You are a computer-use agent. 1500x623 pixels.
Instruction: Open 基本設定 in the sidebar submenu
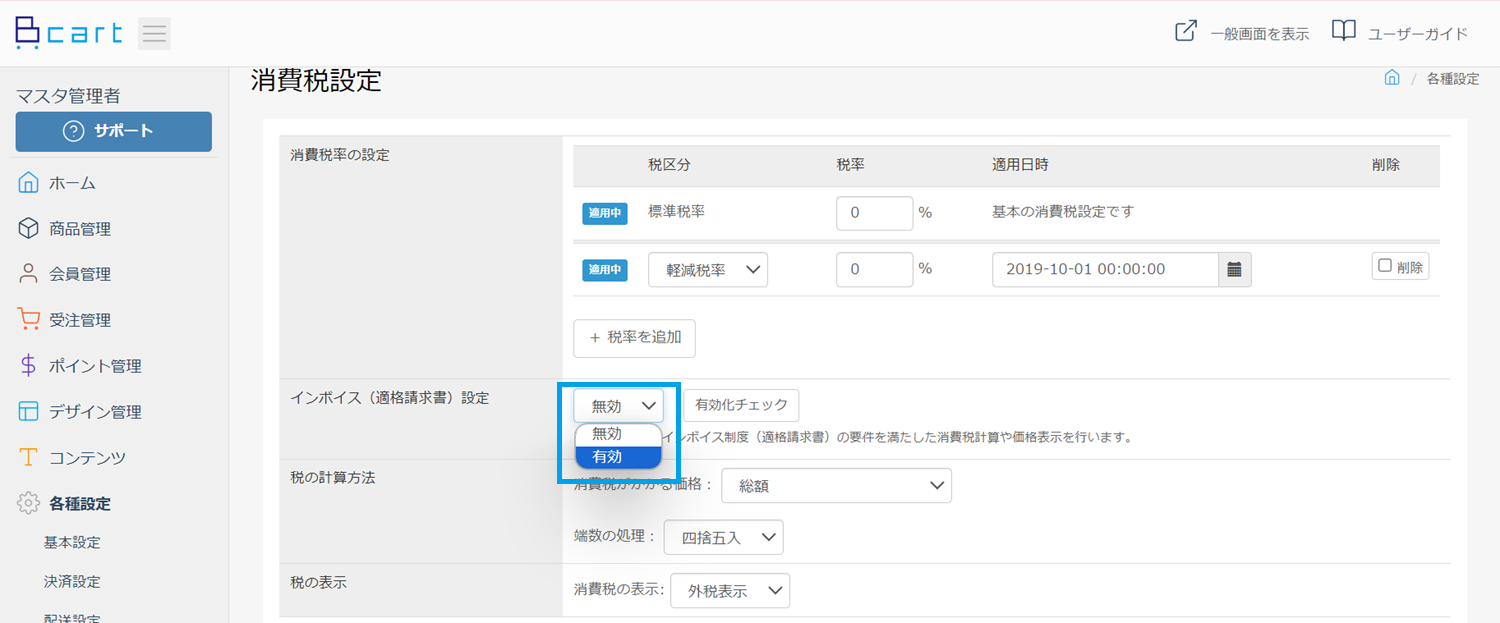[x=72, y=543]
